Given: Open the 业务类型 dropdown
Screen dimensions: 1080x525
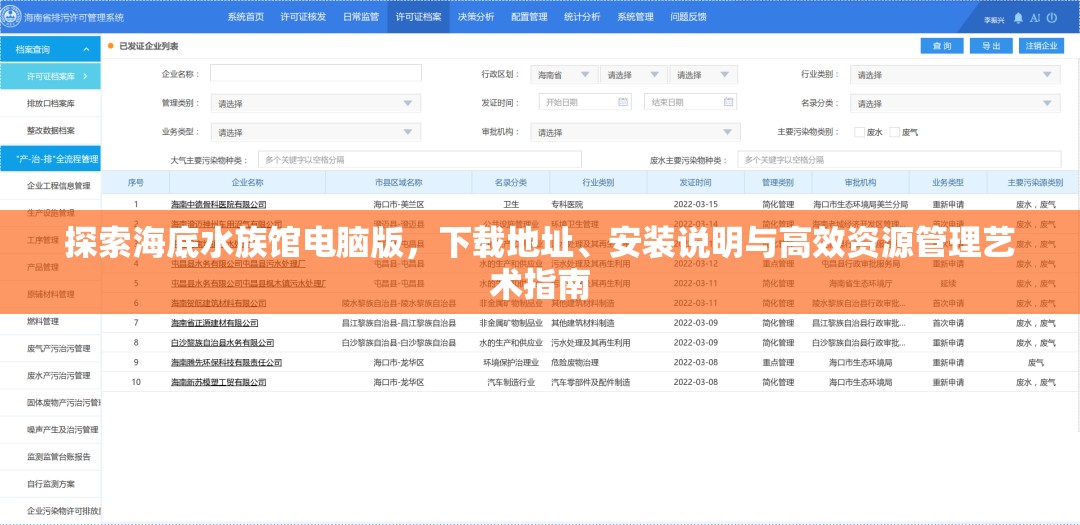Looking at the screenshot, I should tap(315, 132).
